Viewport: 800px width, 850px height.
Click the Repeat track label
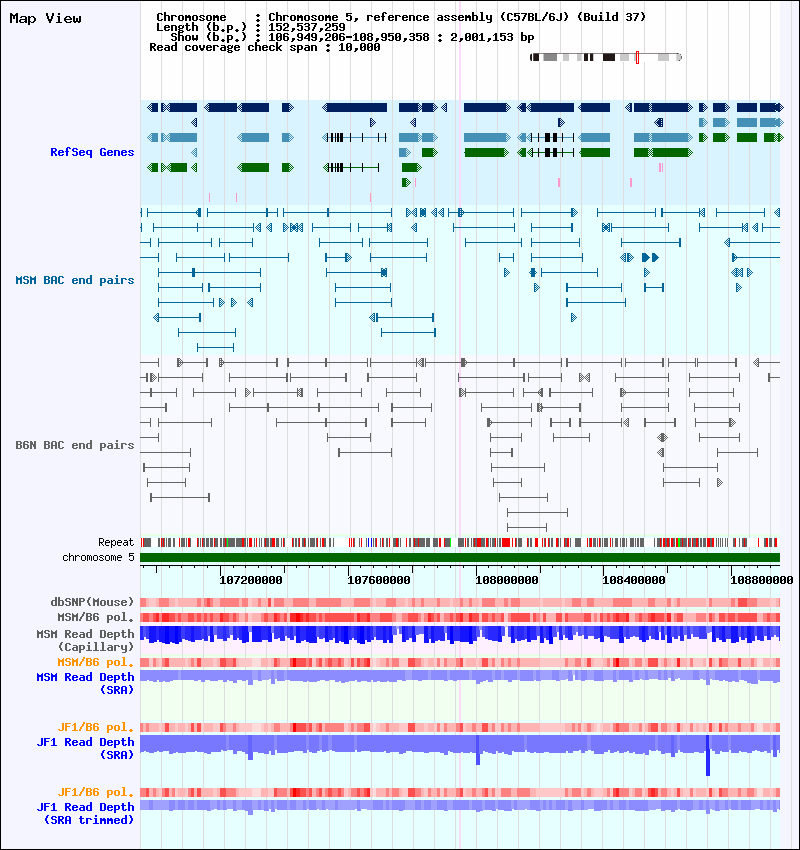click(116, 543)
